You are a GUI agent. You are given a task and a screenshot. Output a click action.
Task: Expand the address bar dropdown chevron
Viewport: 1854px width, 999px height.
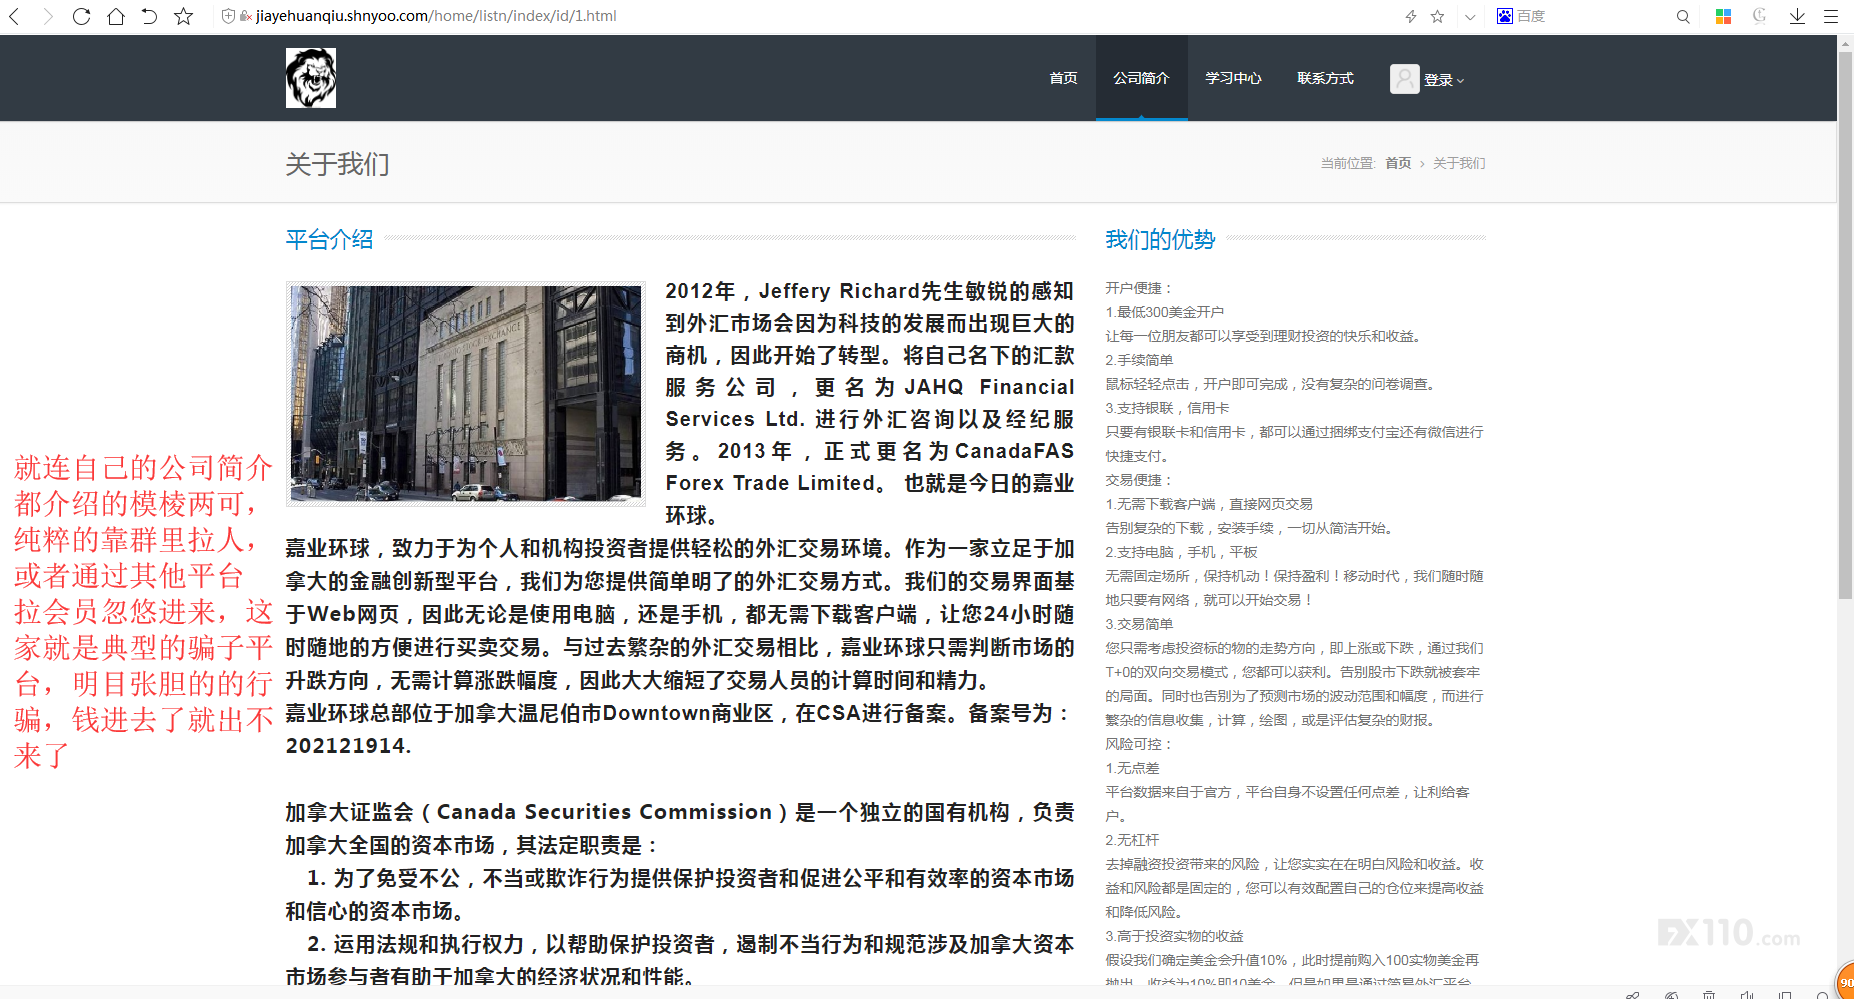tap(1470, 16)
